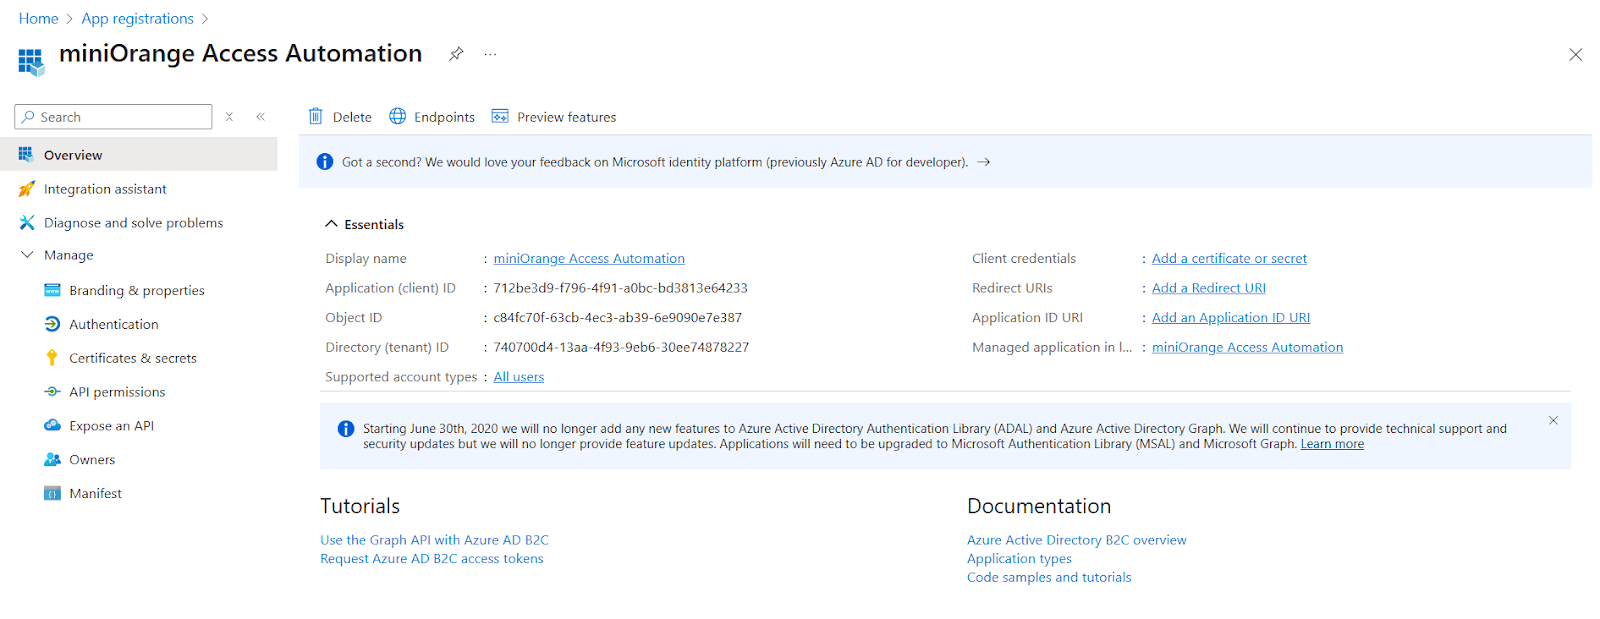Click info icon in ADAL deprecation notice
This screenshot has height=619, width=1600.
click(346, 429)
